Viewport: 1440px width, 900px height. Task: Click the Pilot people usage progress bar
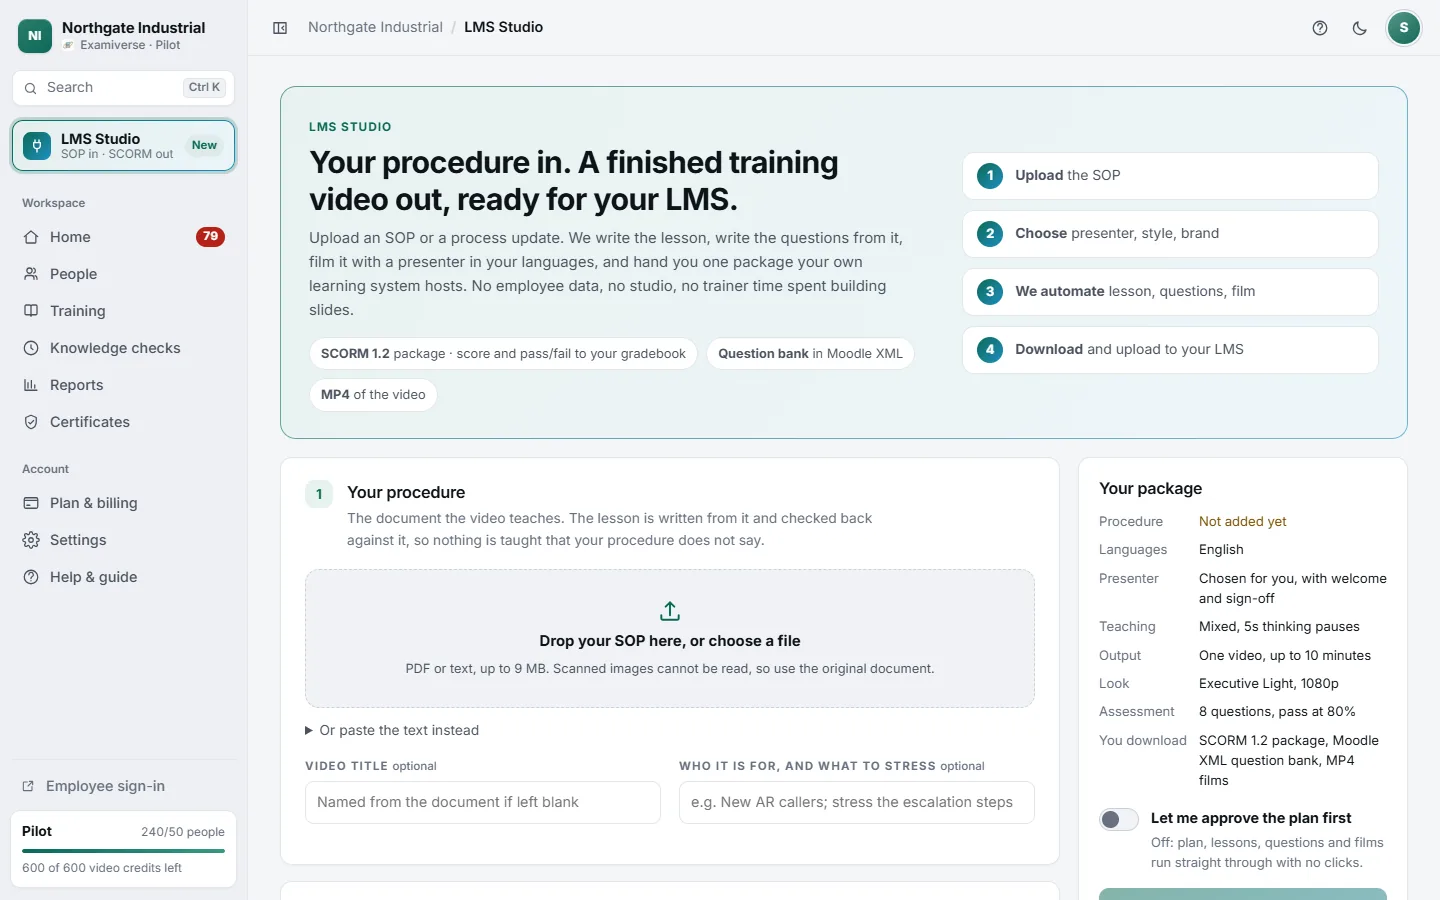tap(124, 851)
